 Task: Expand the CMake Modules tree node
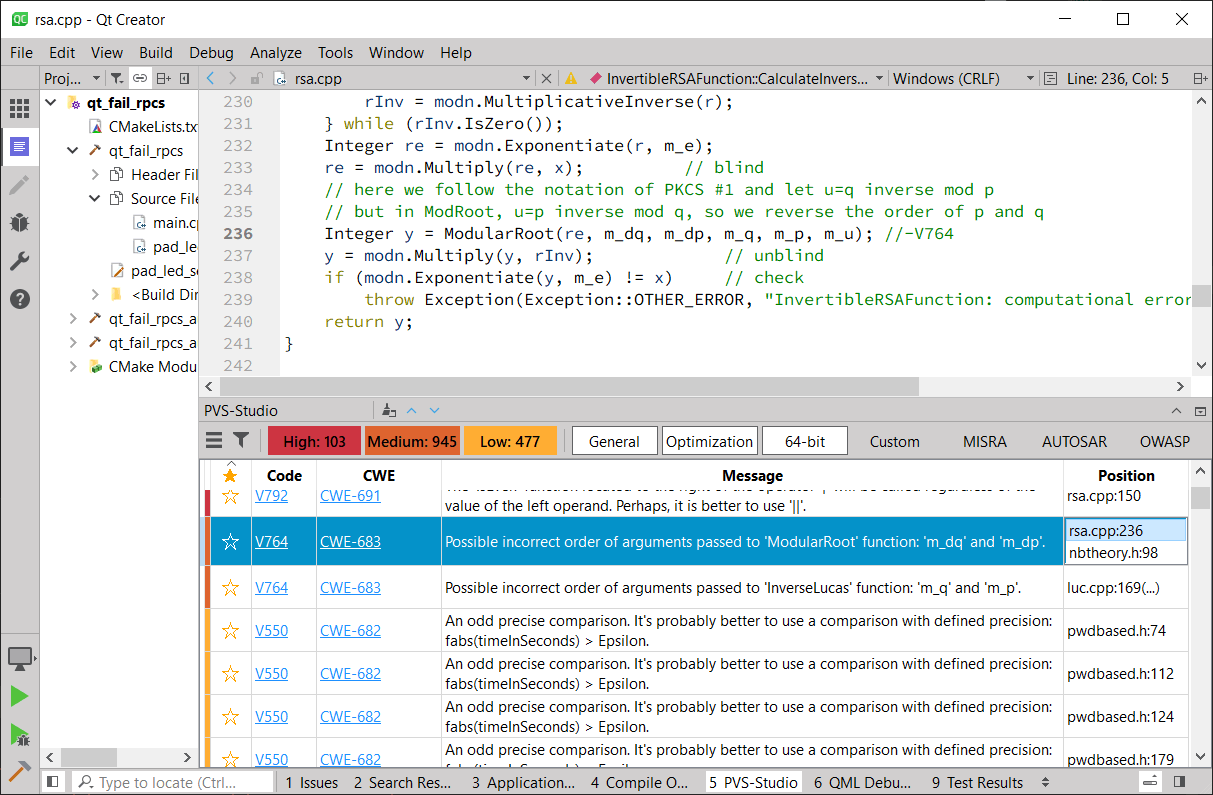click(73, 366)
